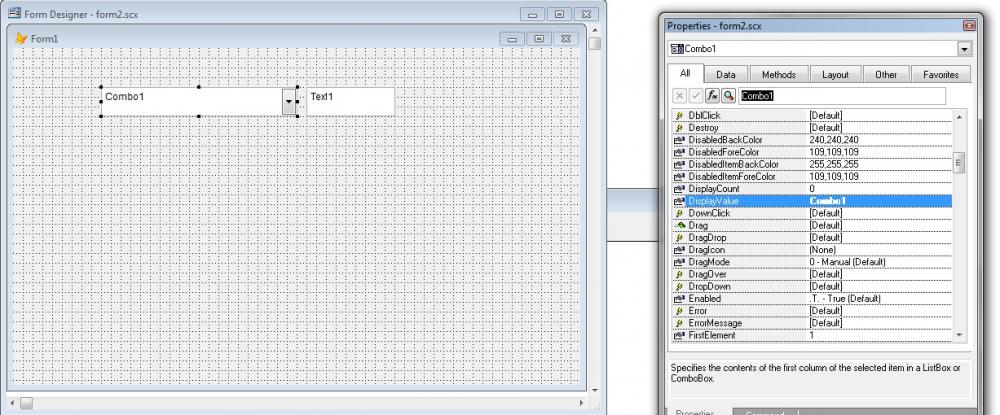The width and height of the screenshot is (1000, 415).
Task: Select the Other tab
Action: click(x=886, y=75)
